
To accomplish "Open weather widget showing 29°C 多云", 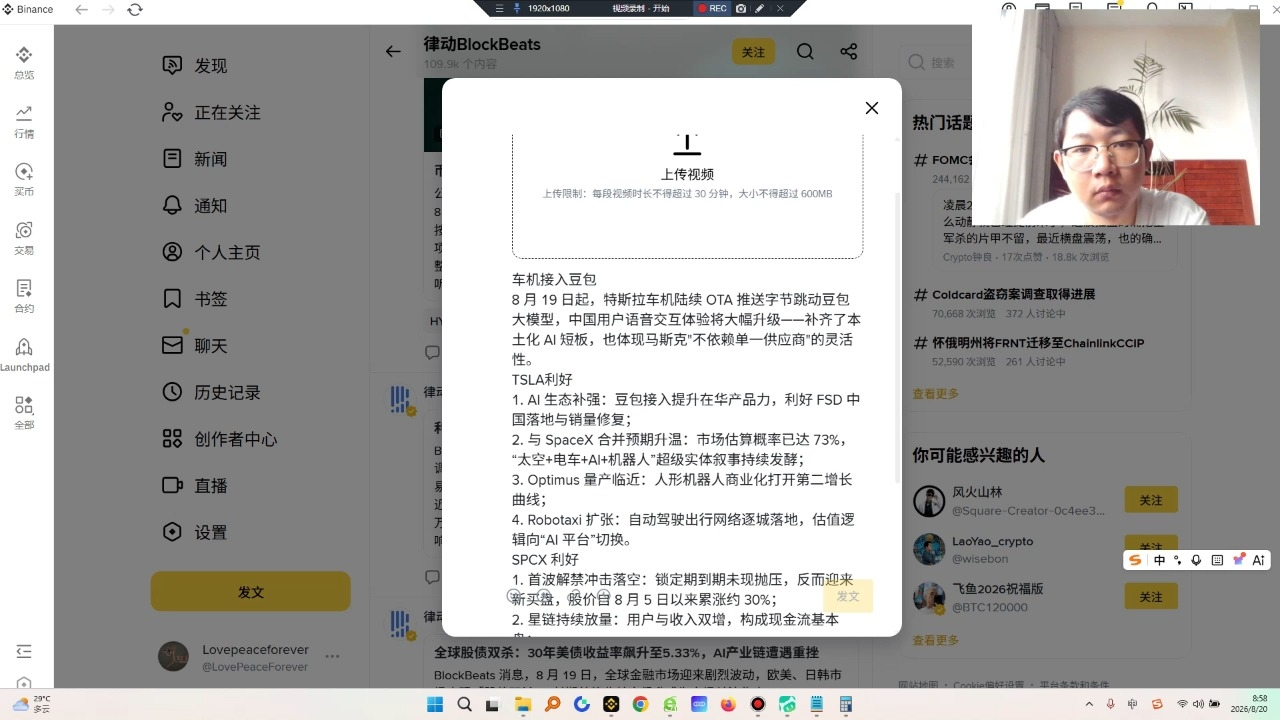I will click(x=30, y=704).
